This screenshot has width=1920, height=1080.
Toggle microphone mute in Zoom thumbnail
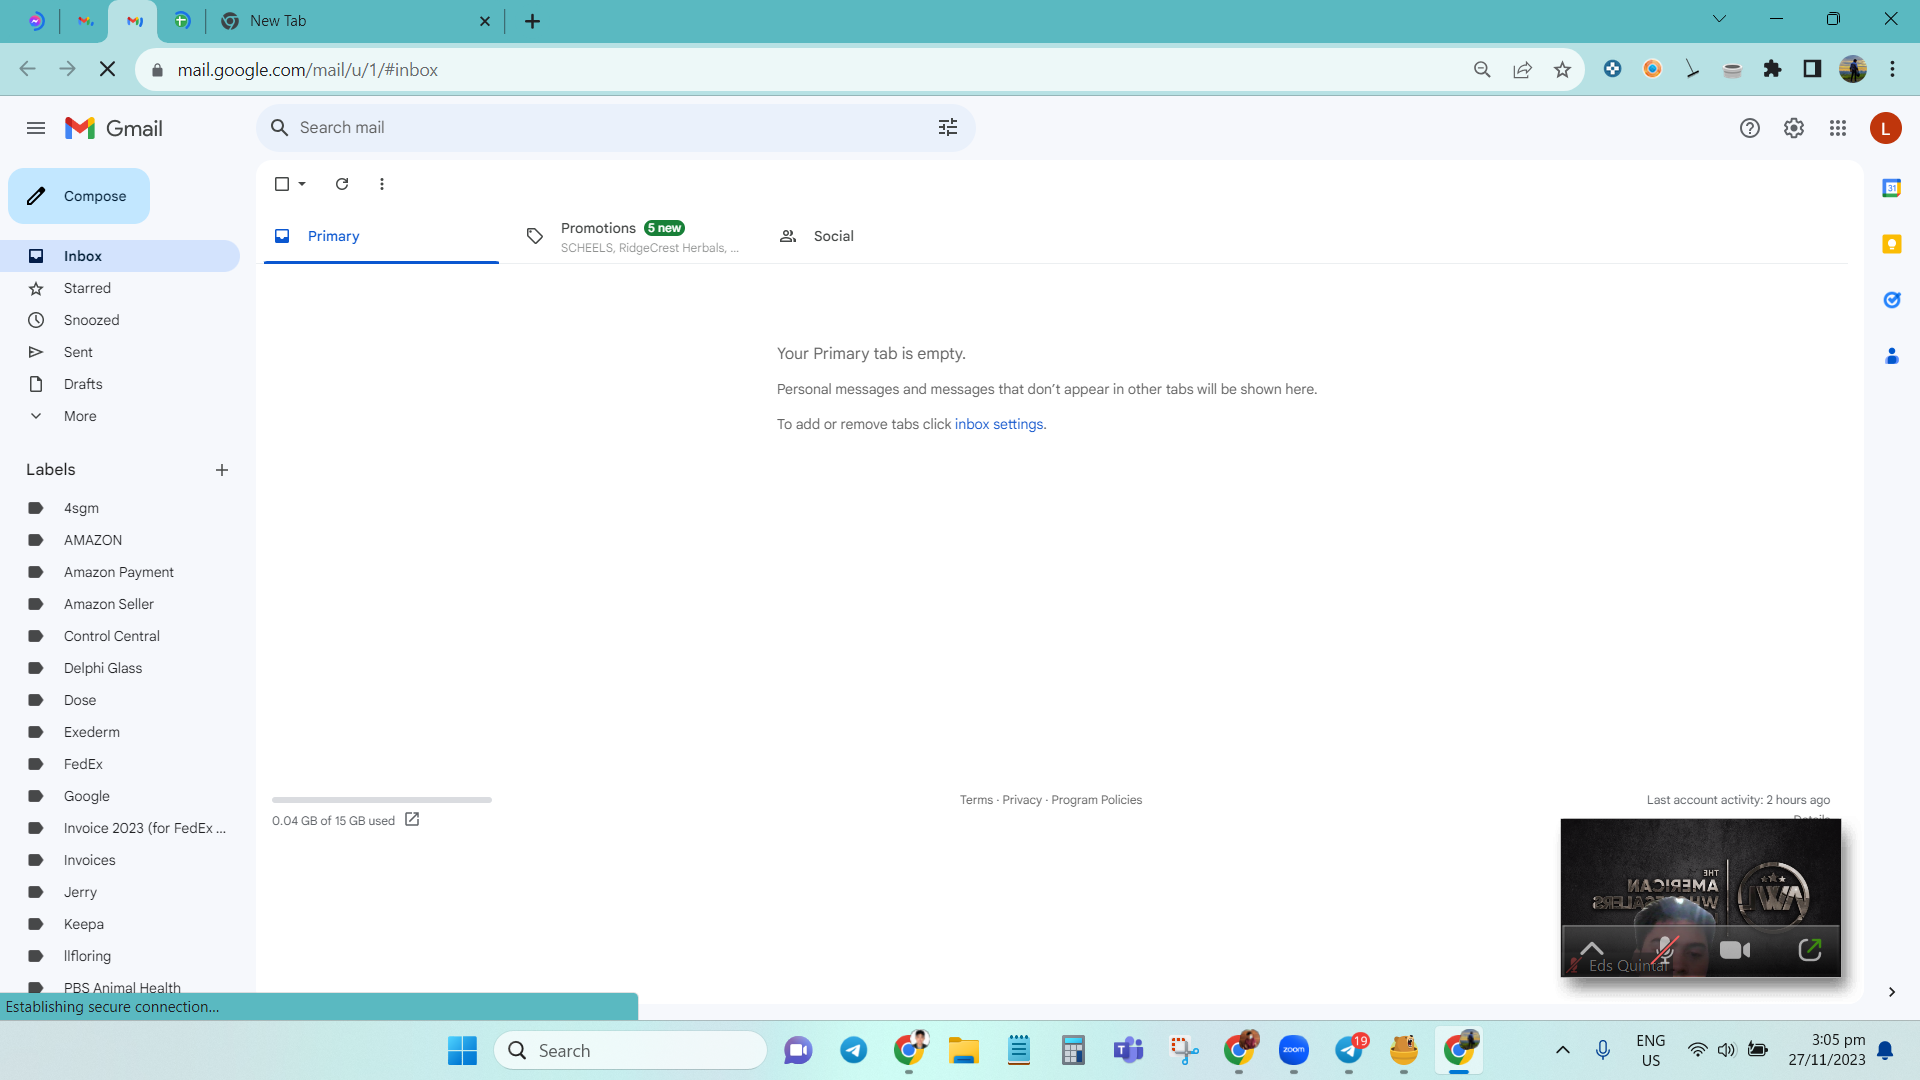[x=1663, y=949]
